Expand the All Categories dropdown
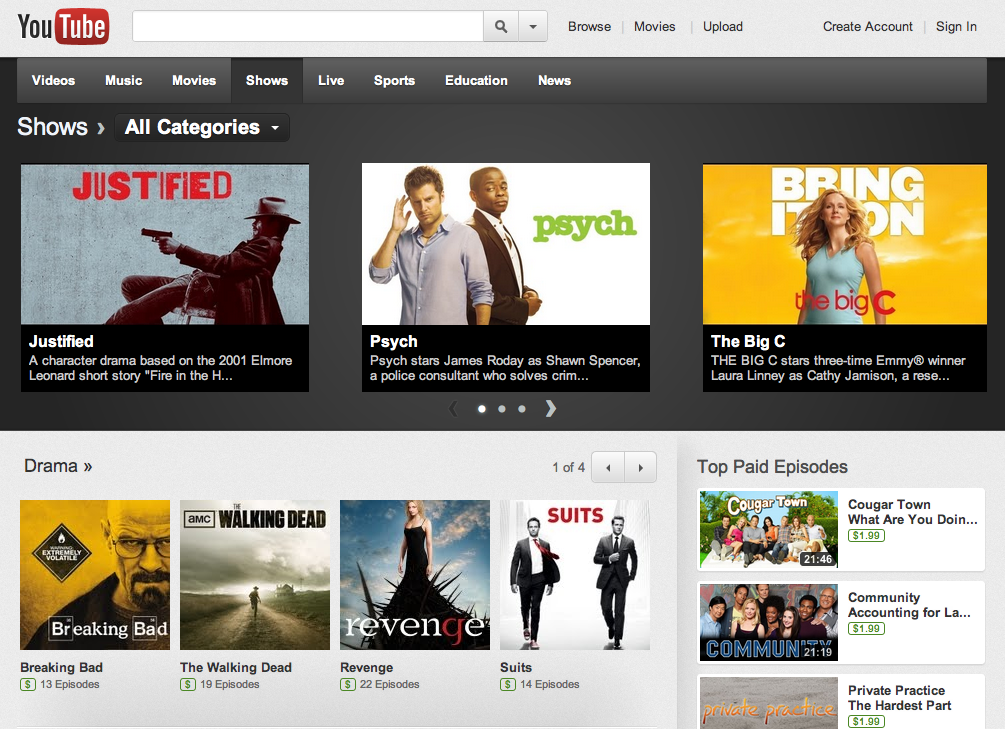Image resolution: width=1005 pixels, height=729 pixels. pyautogui.click(x=202, y=127)
